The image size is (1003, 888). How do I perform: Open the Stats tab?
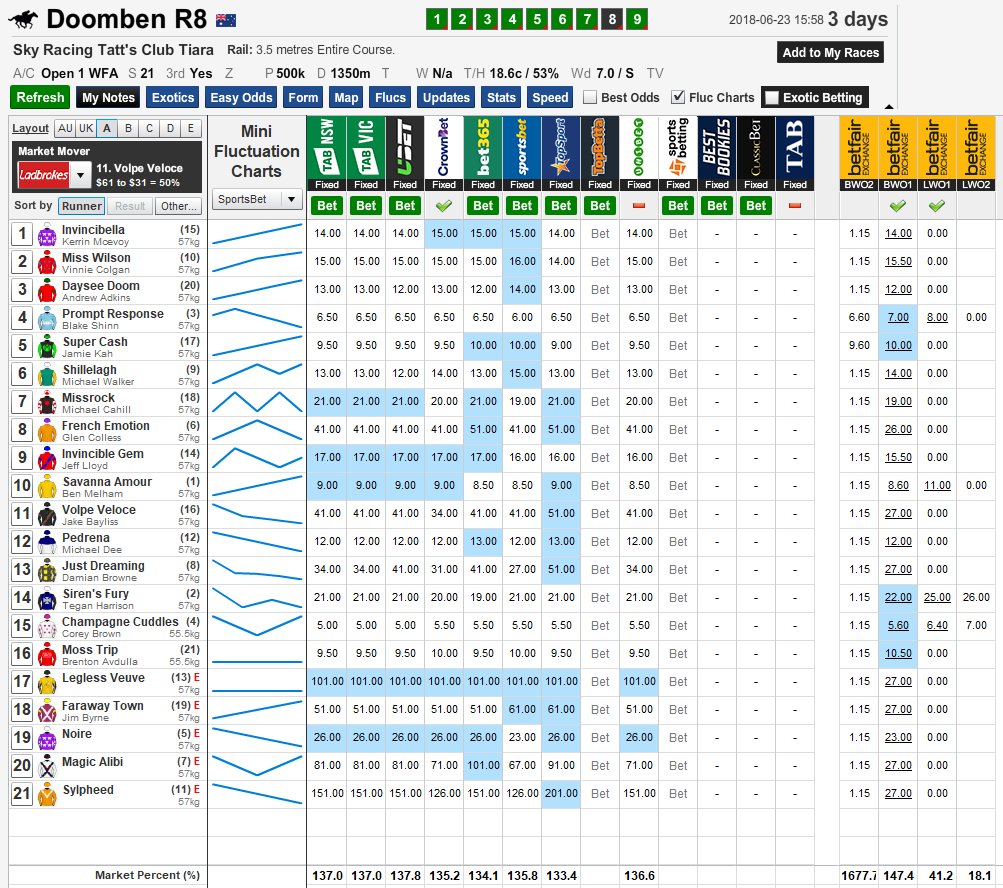click(501, 97)
